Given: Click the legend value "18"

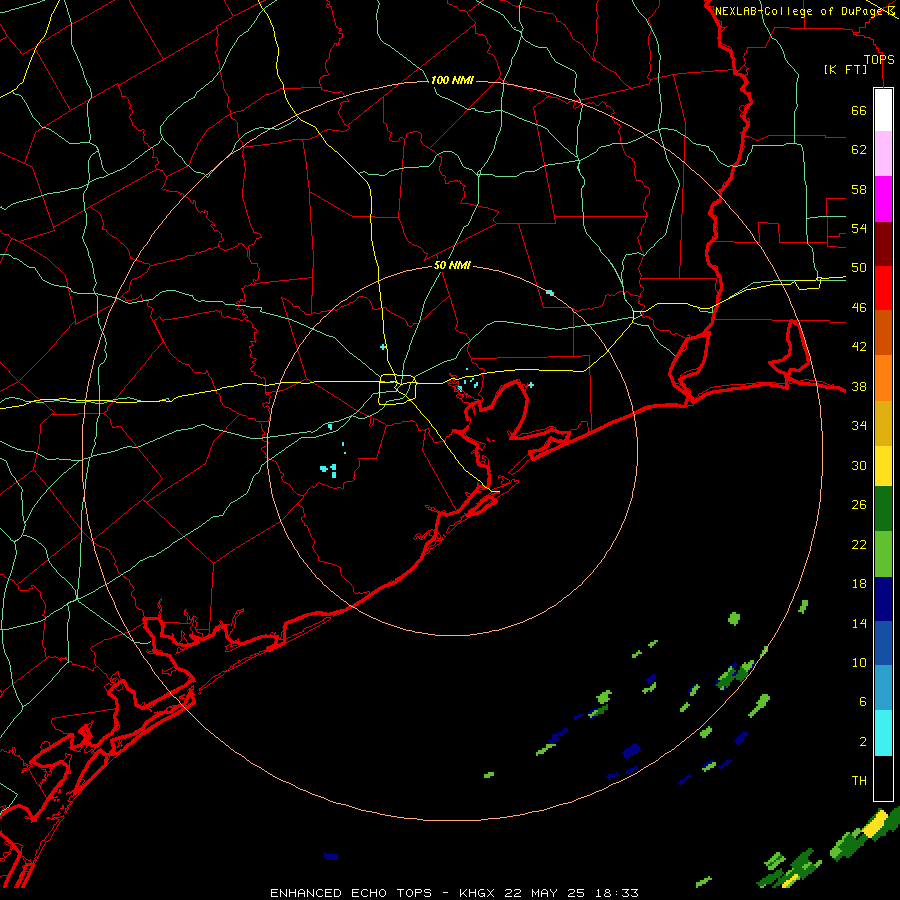Looking at the screenshot, I should [x=859, y=584].
